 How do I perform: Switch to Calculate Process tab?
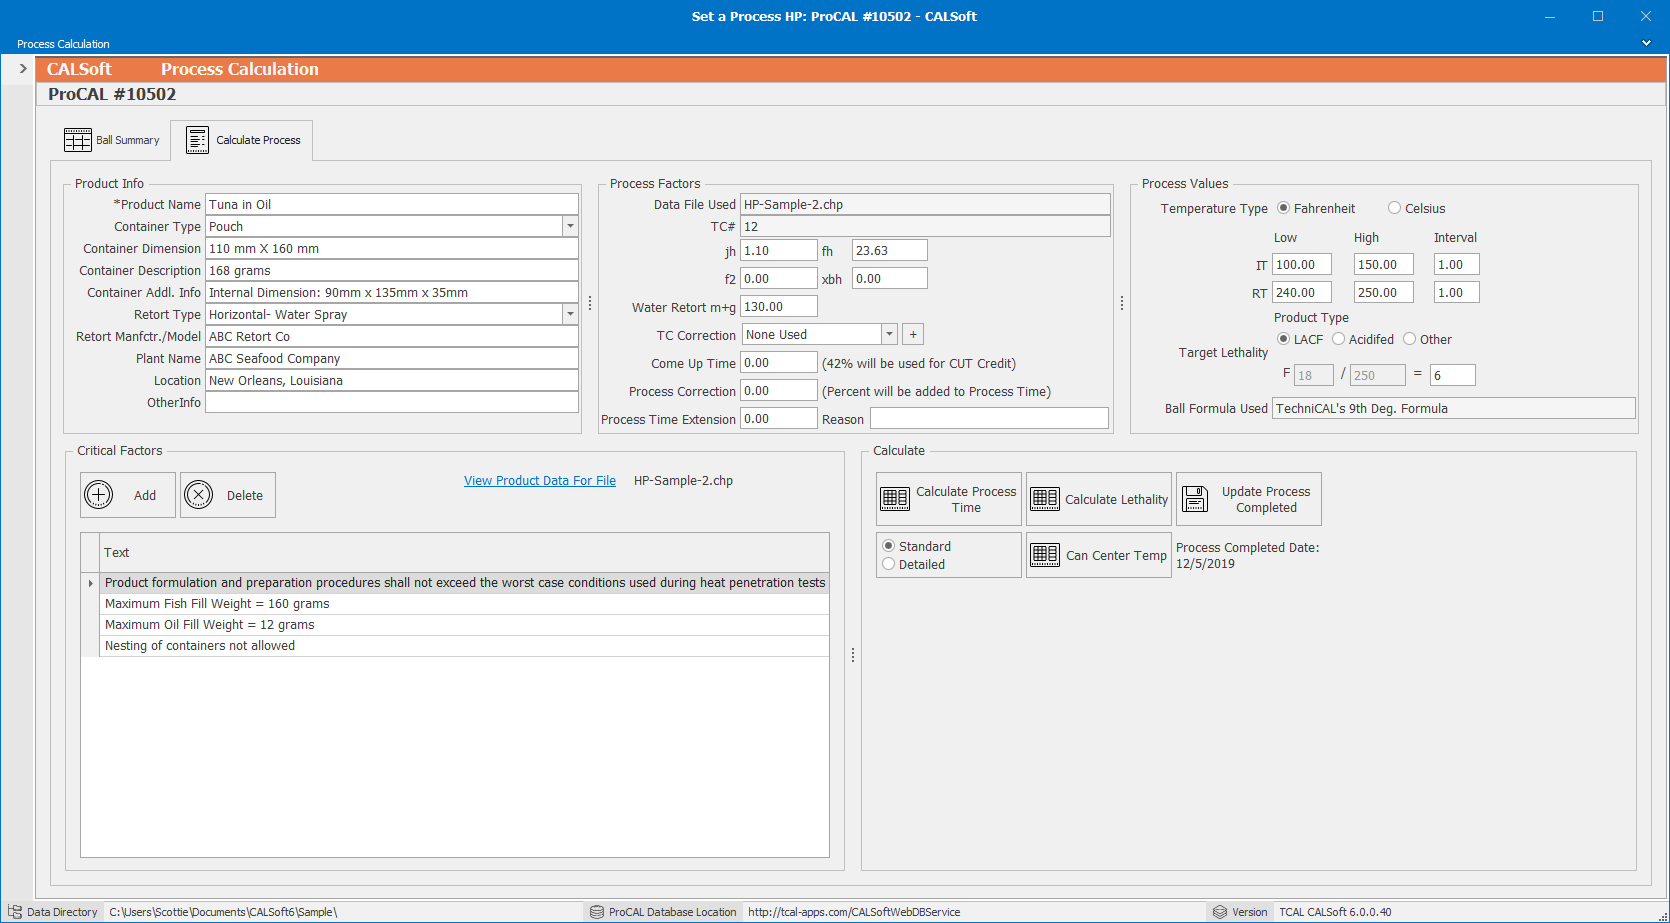242,140
